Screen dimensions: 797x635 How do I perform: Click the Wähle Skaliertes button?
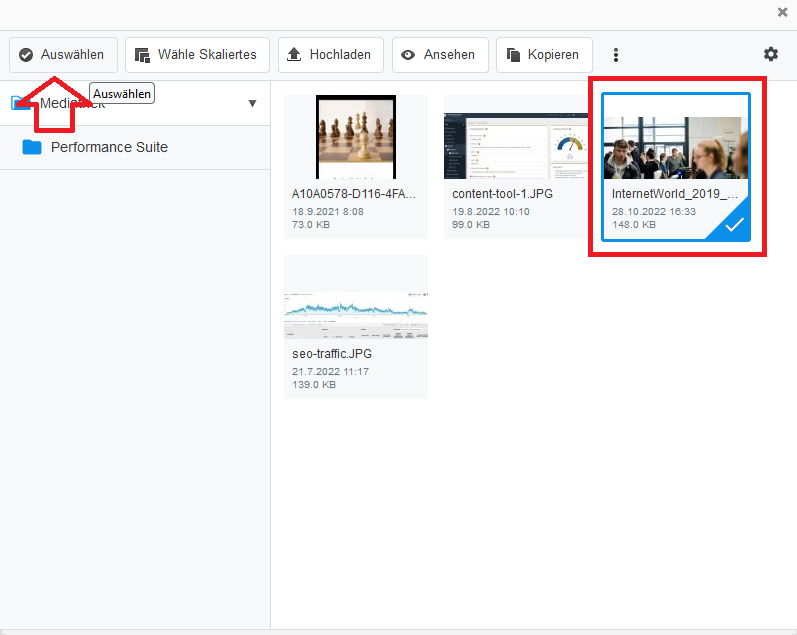pos(197,55)
